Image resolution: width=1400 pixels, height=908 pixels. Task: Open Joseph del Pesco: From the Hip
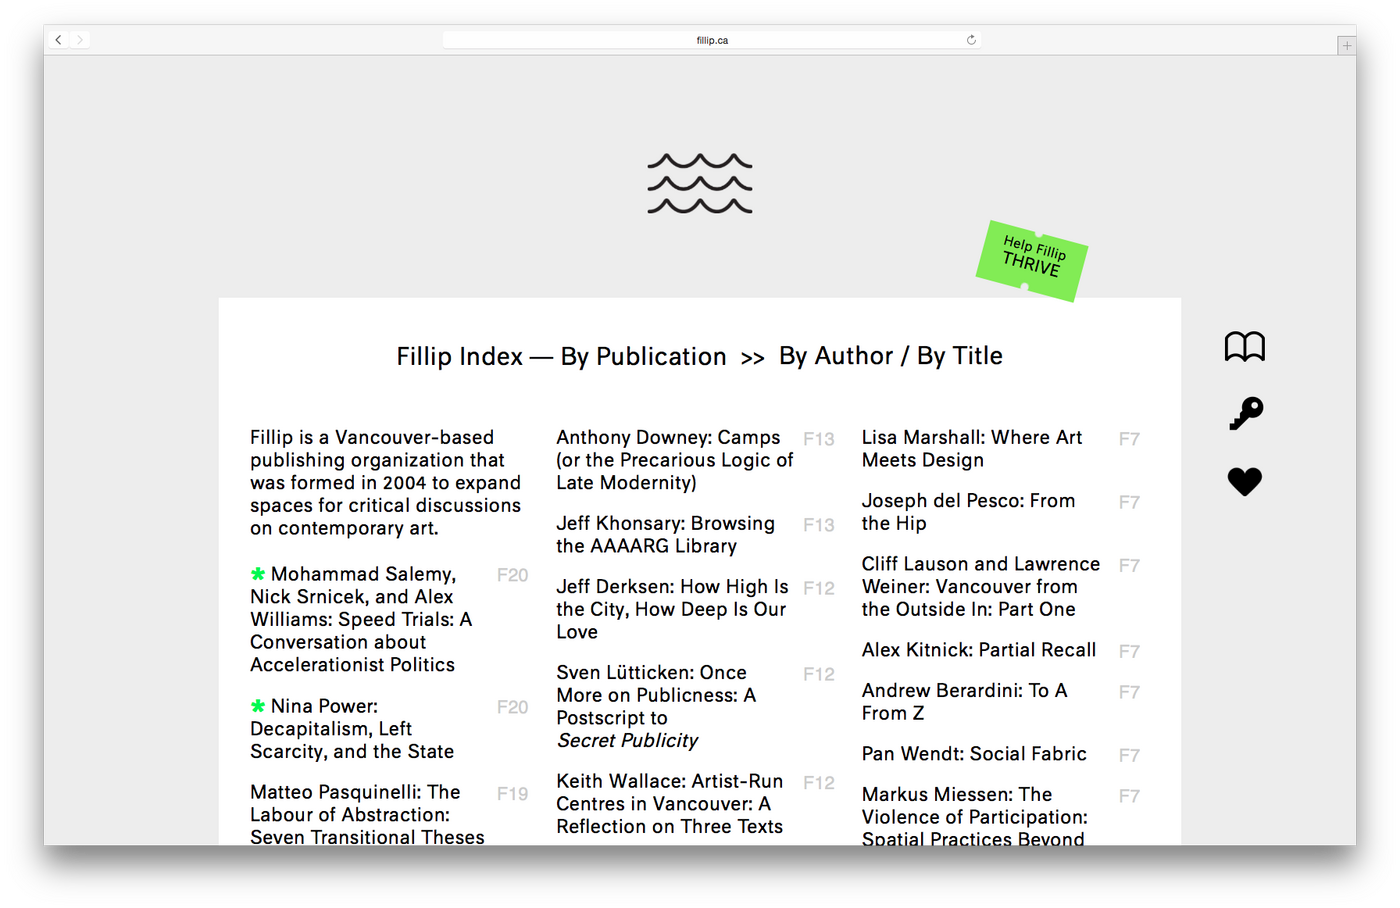[968, 512]
